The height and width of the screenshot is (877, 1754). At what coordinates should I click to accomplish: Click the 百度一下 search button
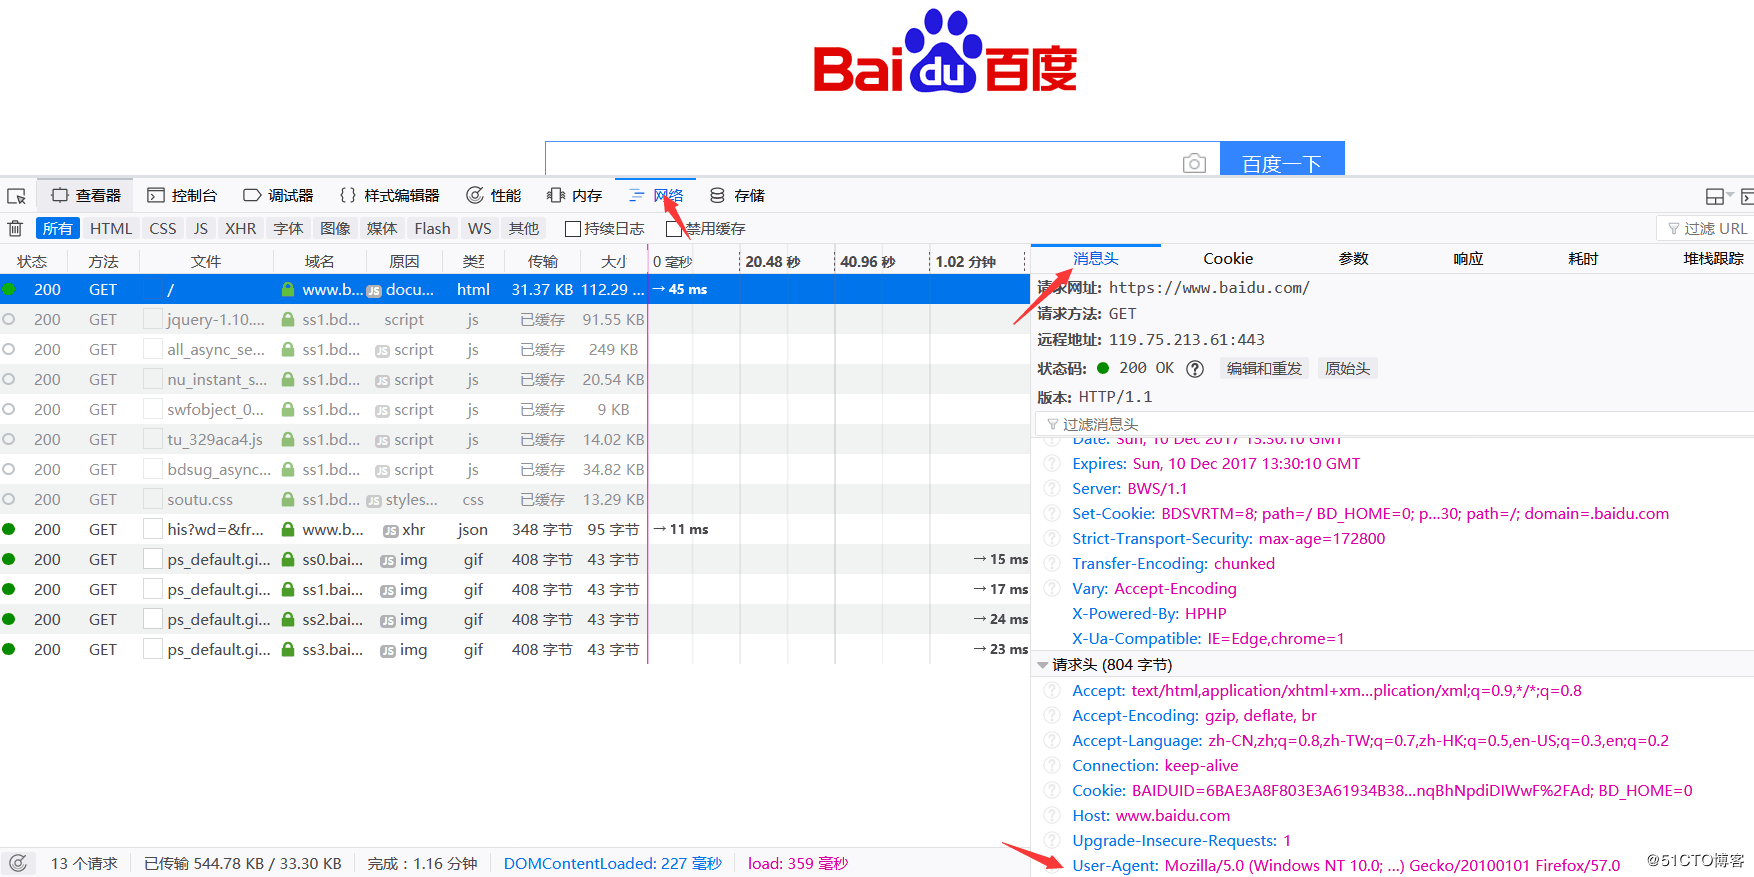(1281, 160)
